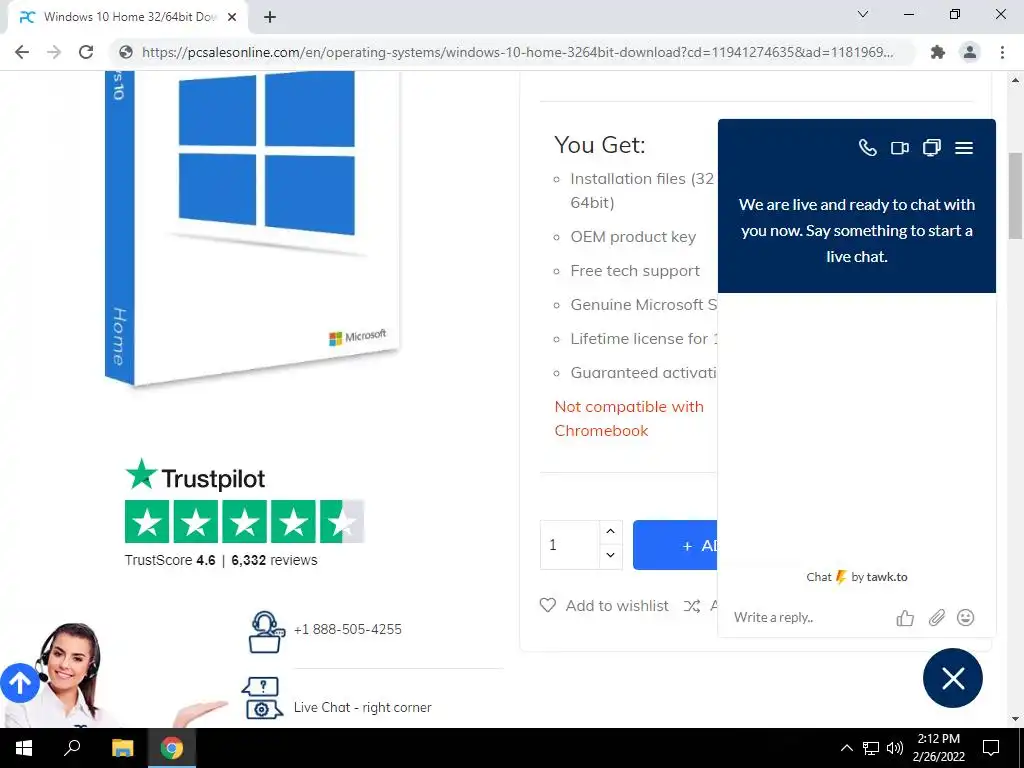Viewport: 1024px width, 768px height.
Task: Open the chat widget hamburger menu
Action: pyautogui.click(x=964, y=148)
